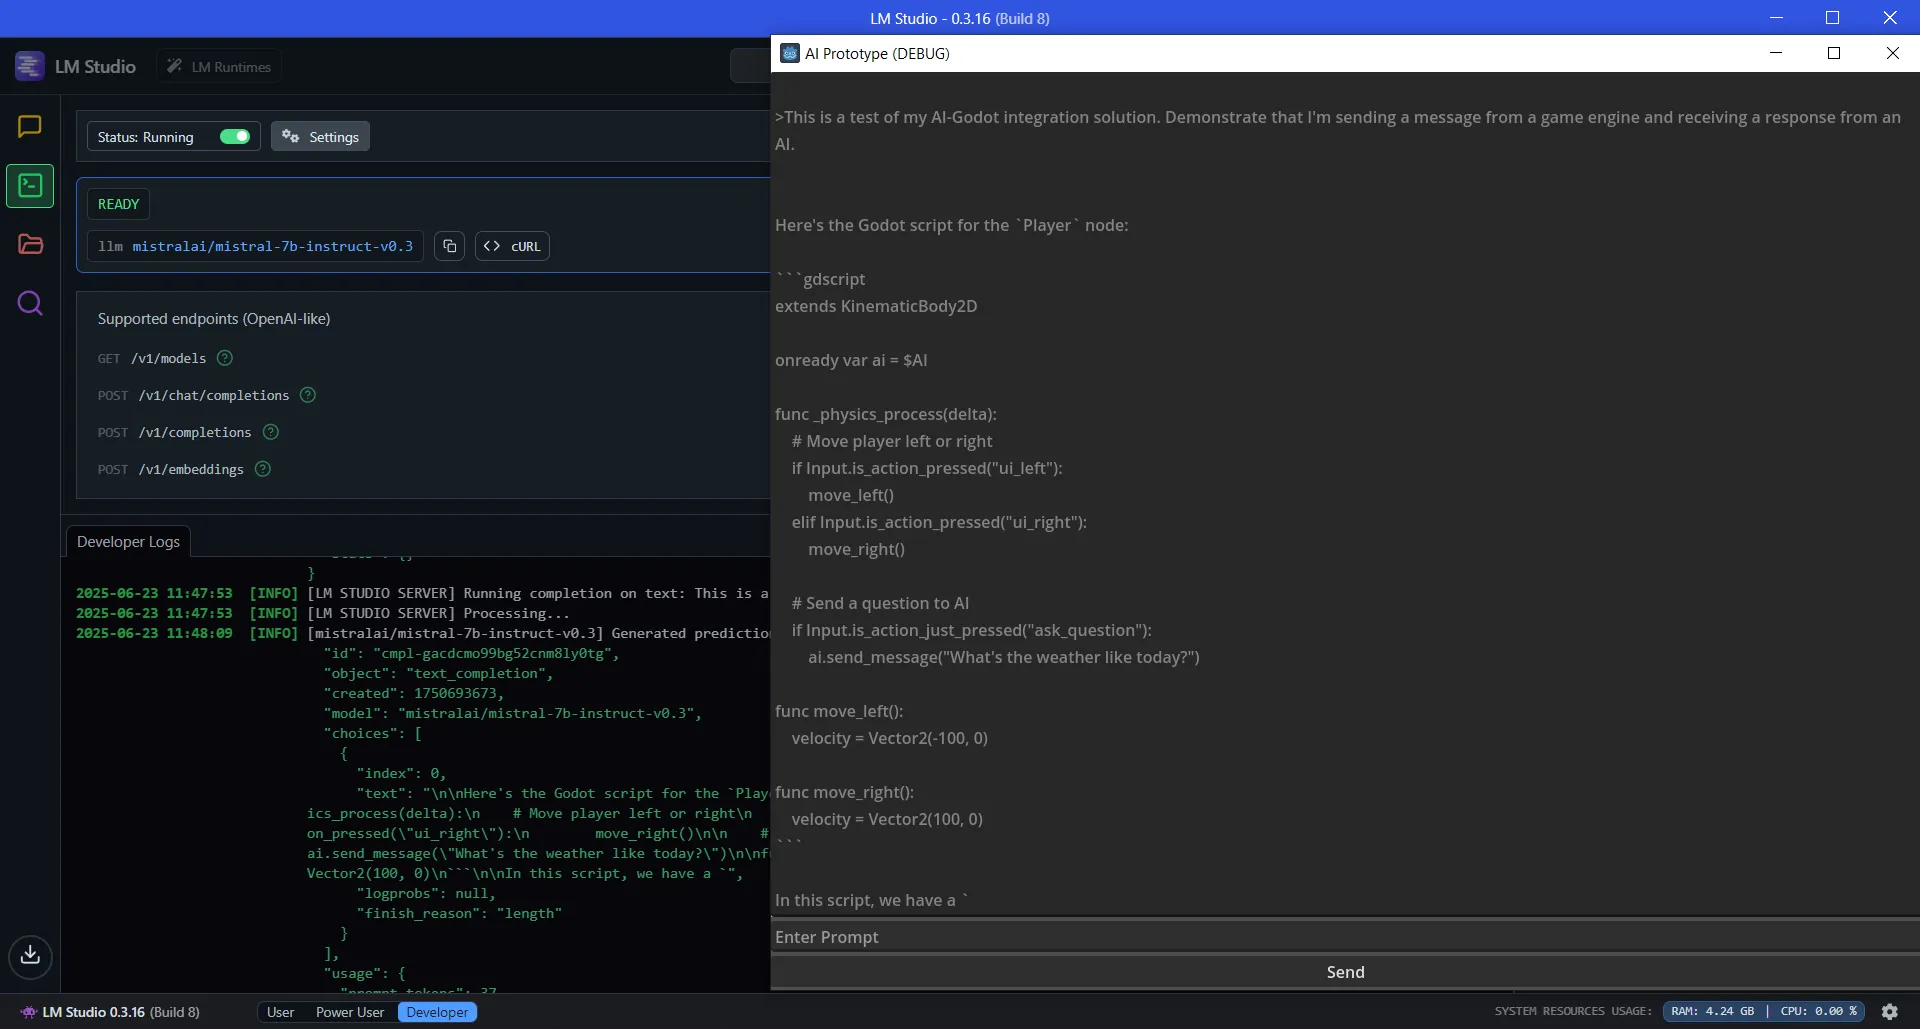
Task: Click the help icon beside /v1/models
Action: (x=223, y=358)
